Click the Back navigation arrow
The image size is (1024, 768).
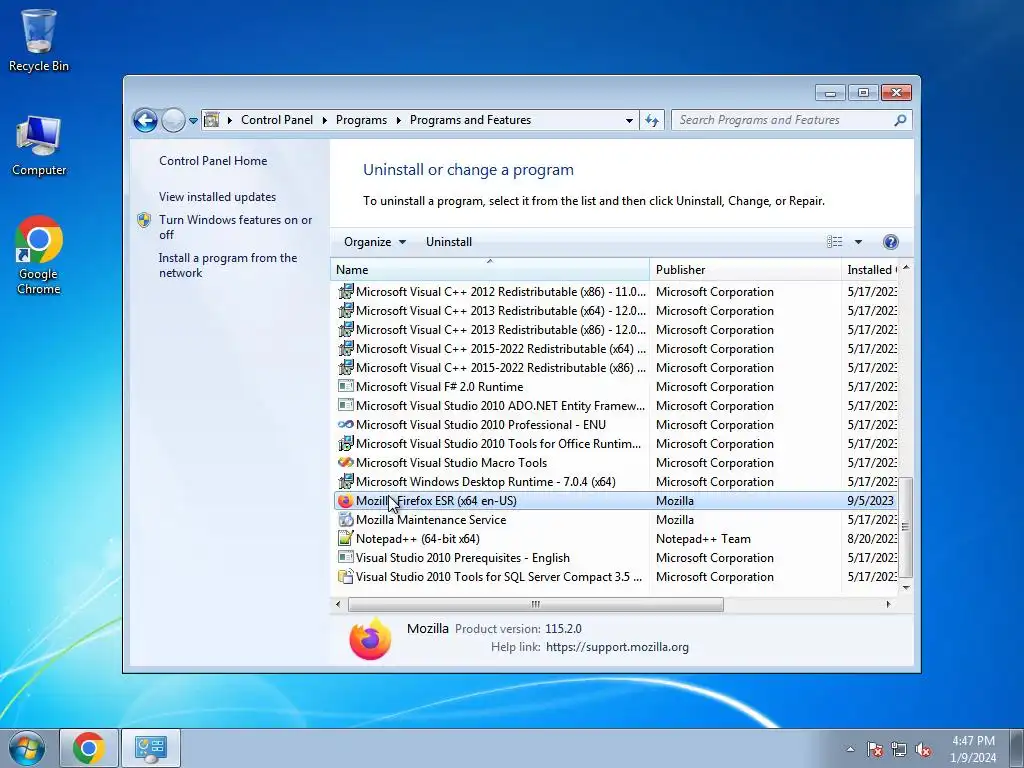145,120
